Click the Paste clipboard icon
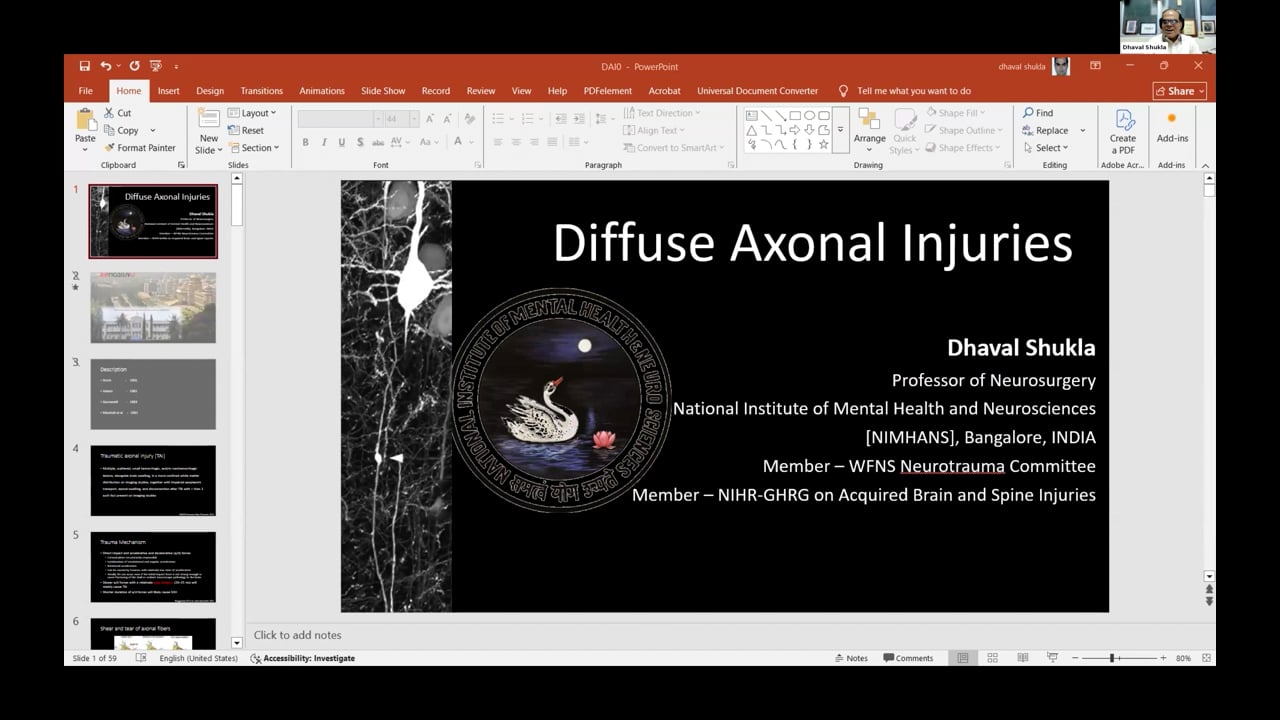Screen dimensions: 1280x720 point(86,119)
